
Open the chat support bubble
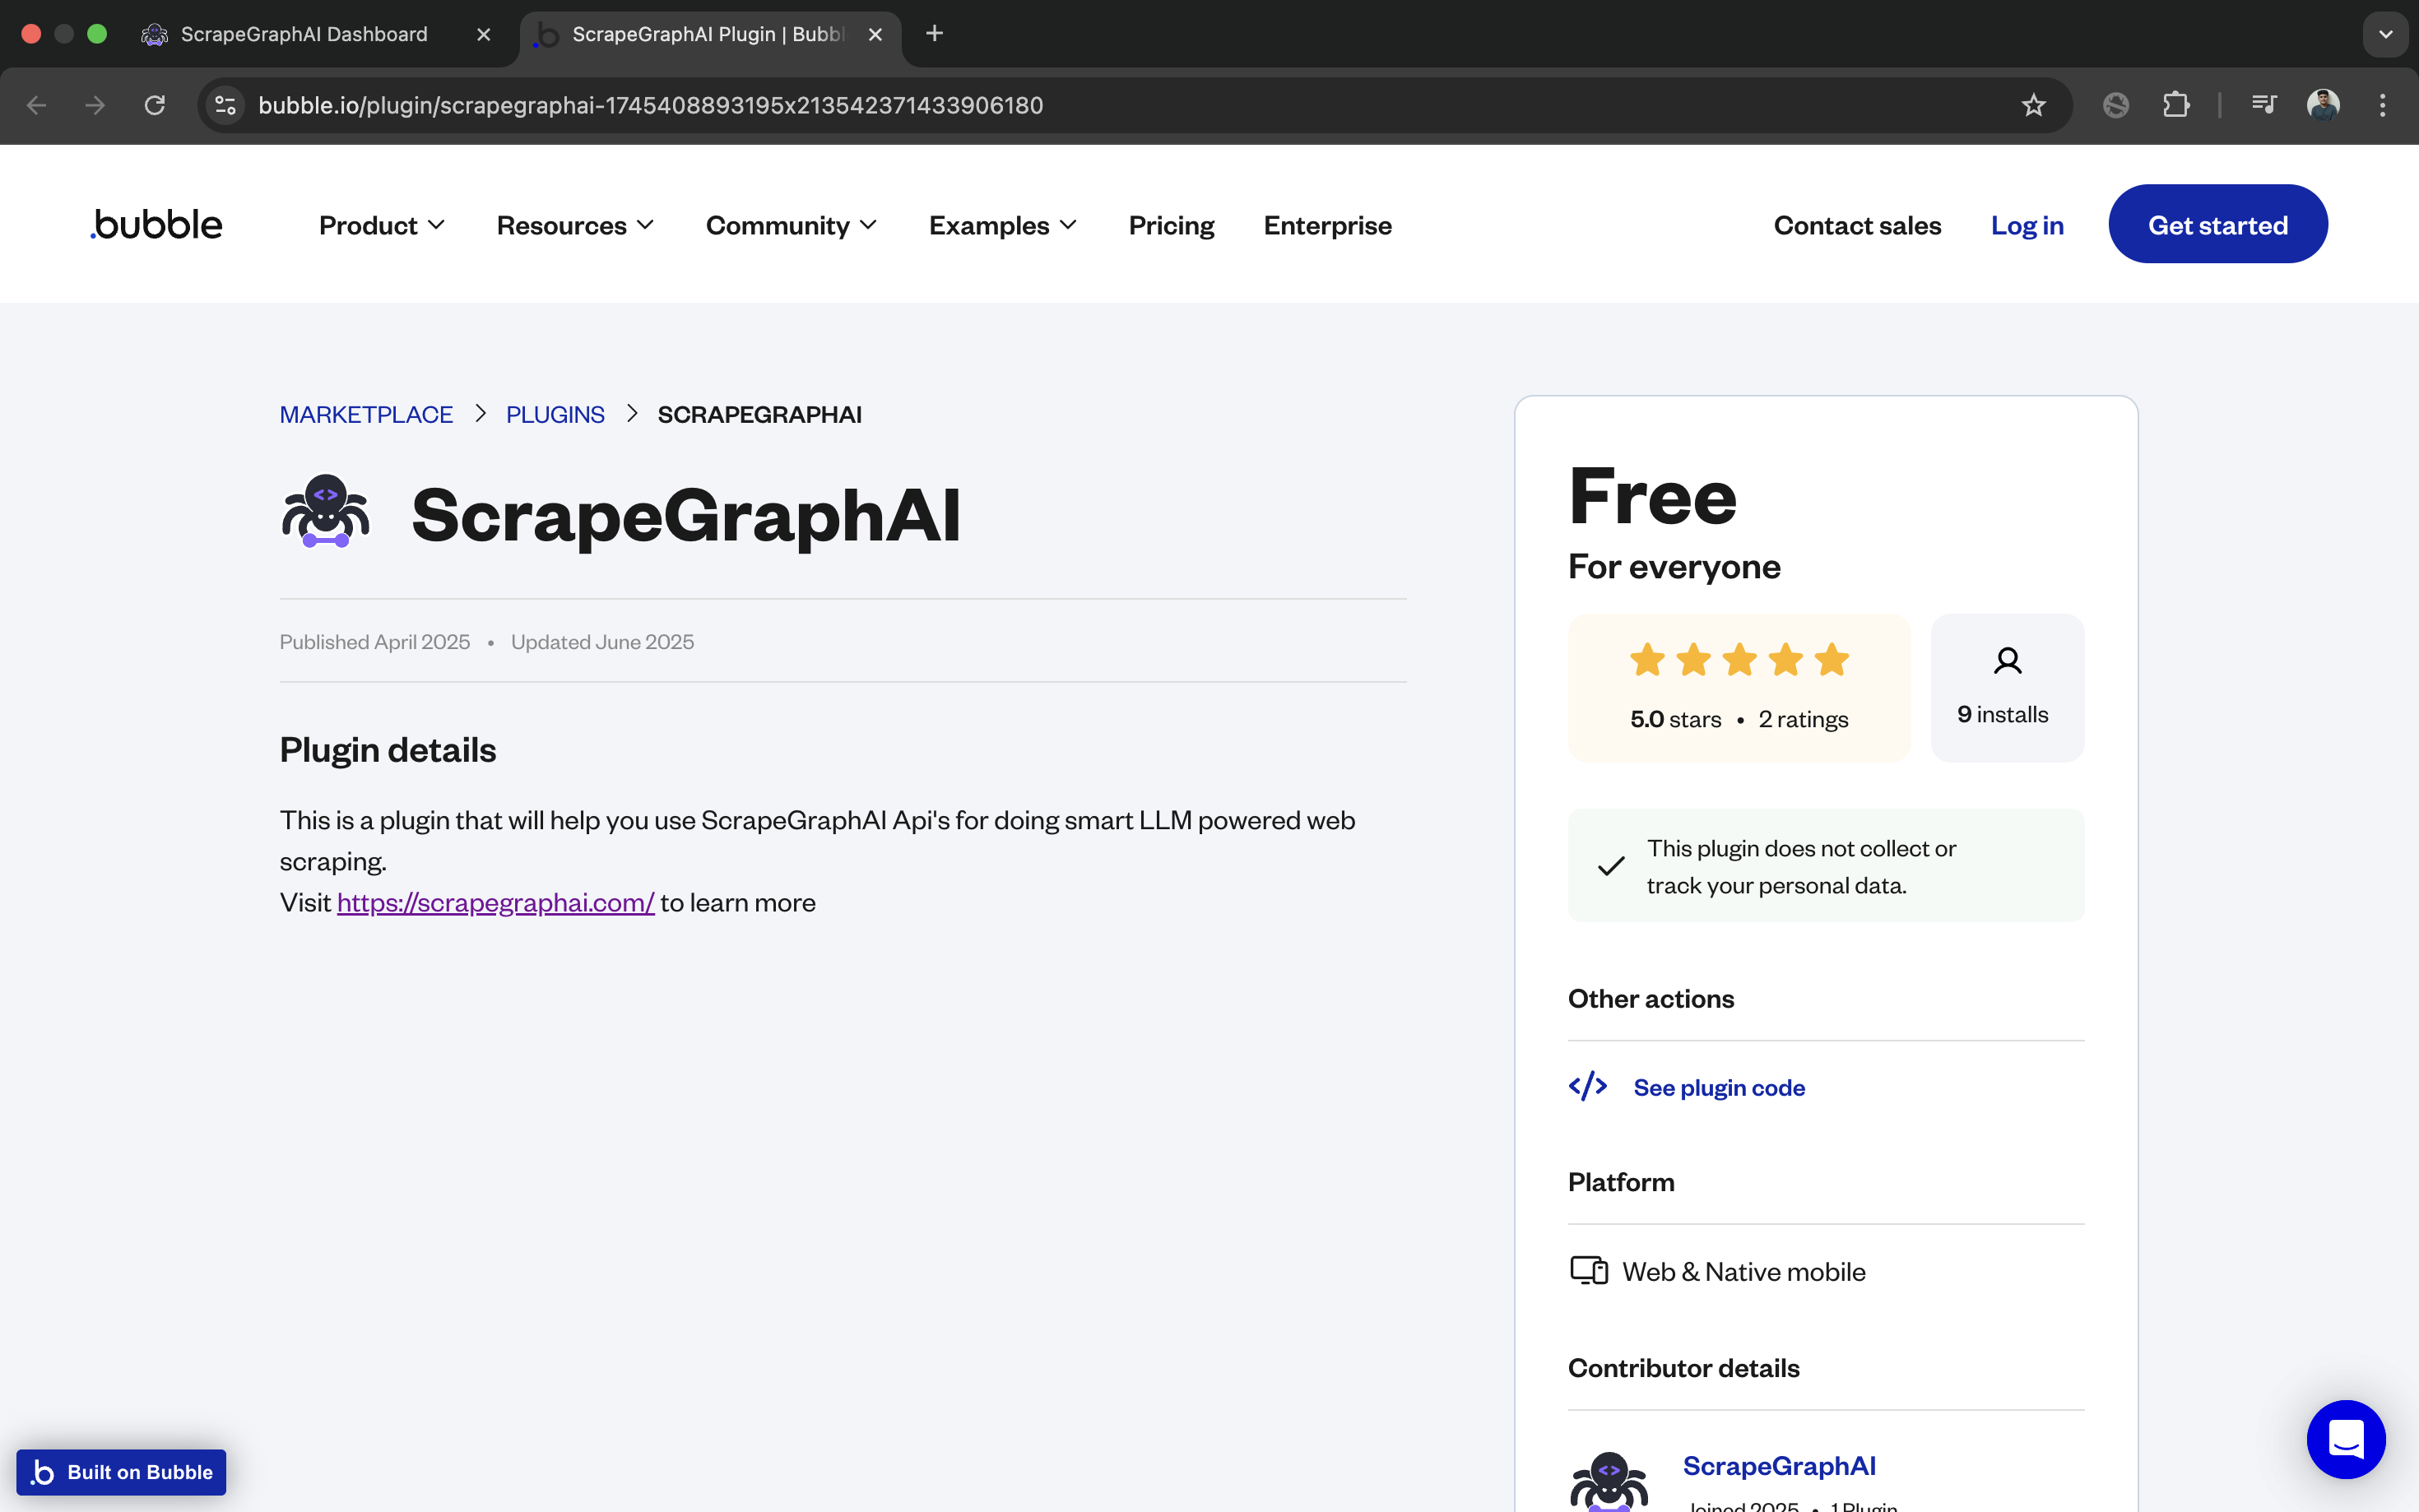2345,1439
